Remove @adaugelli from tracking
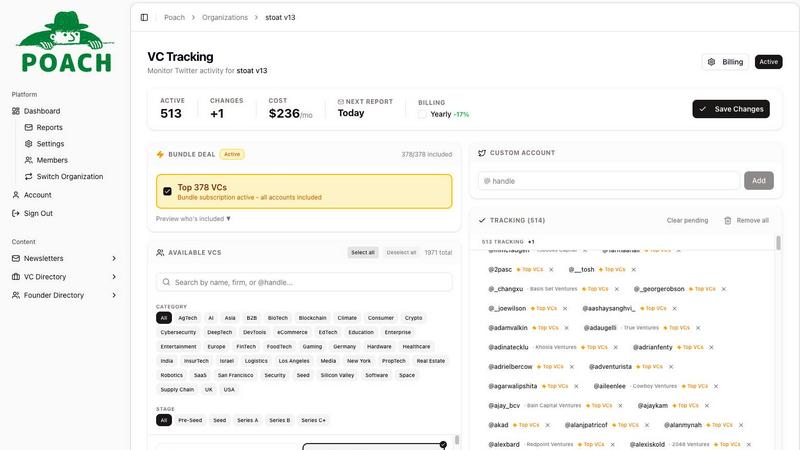The image size is (800, 450). [698, 328]
